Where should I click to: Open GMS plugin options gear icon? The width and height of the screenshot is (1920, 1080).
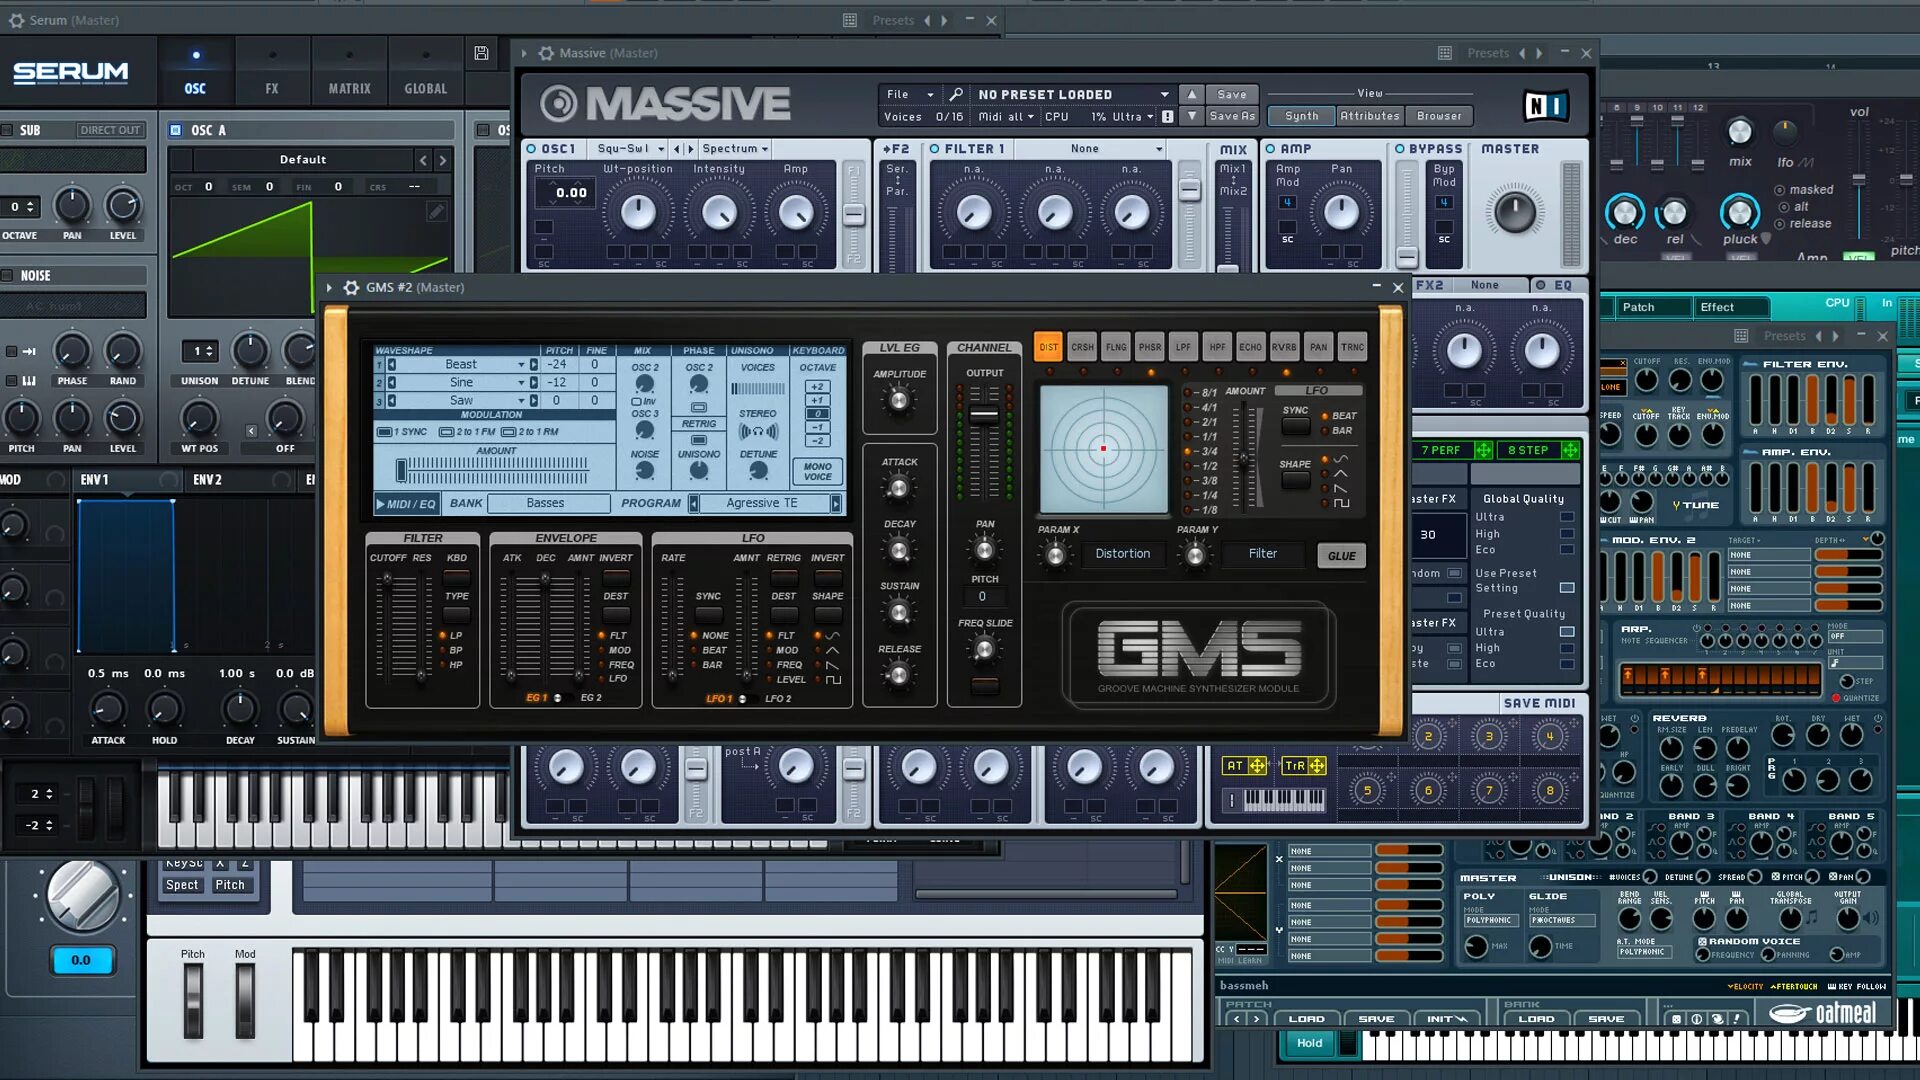coord(351,288)
